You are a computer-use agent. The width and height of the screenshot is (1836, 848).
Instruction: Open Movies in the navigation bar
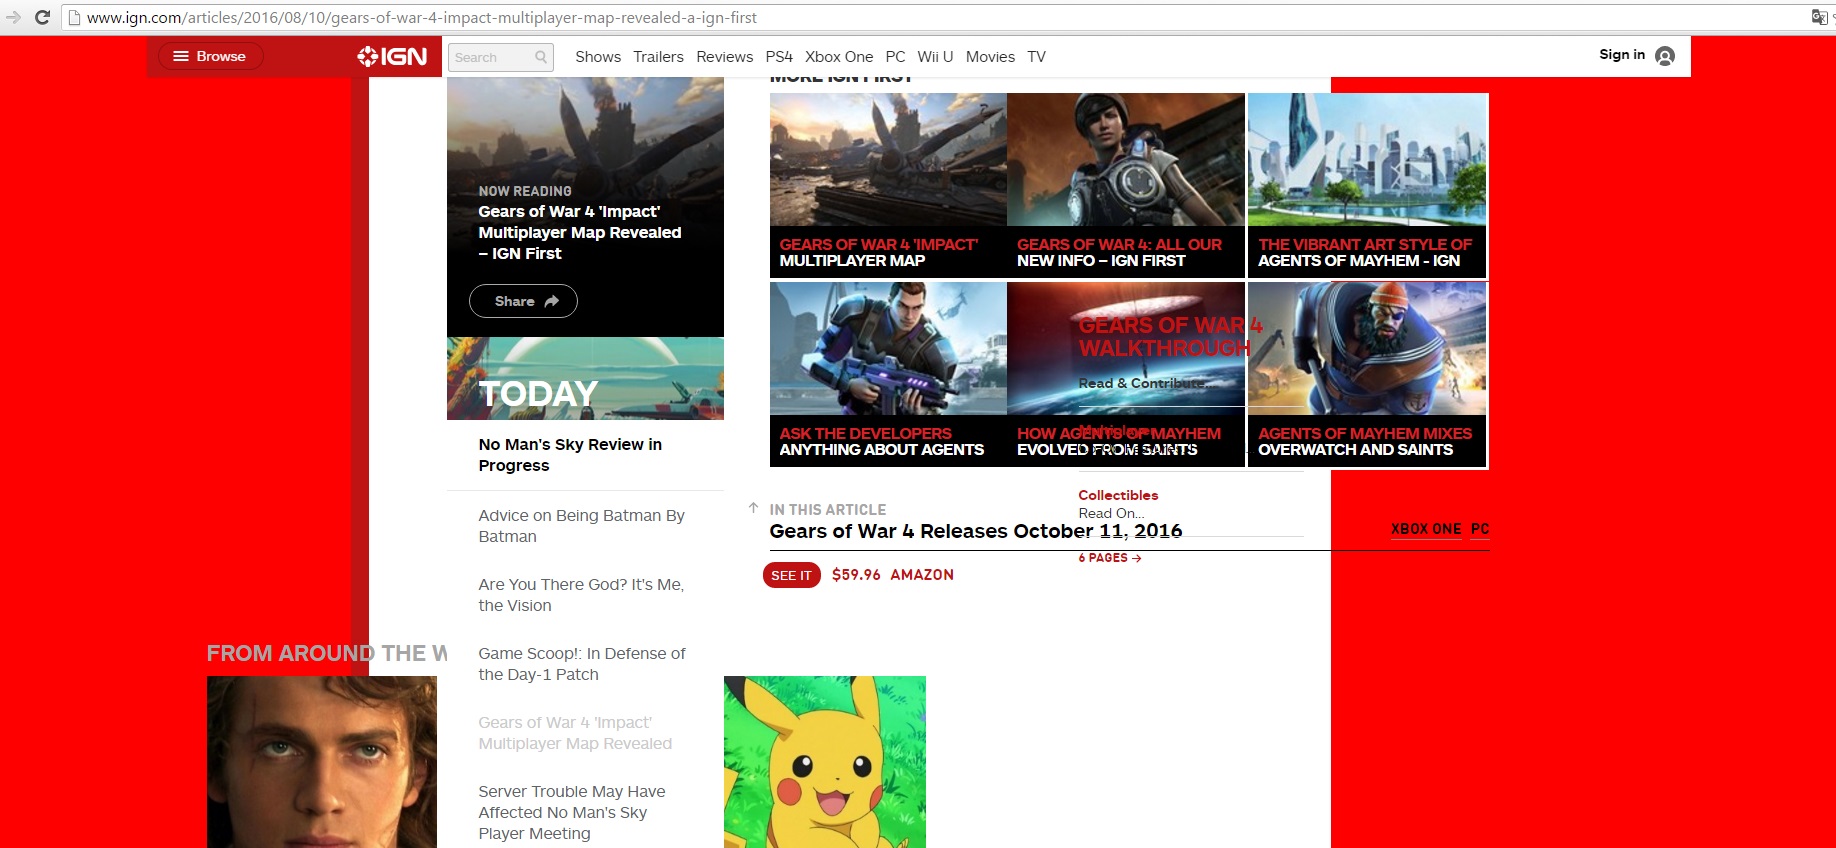[x=990, y=57]
